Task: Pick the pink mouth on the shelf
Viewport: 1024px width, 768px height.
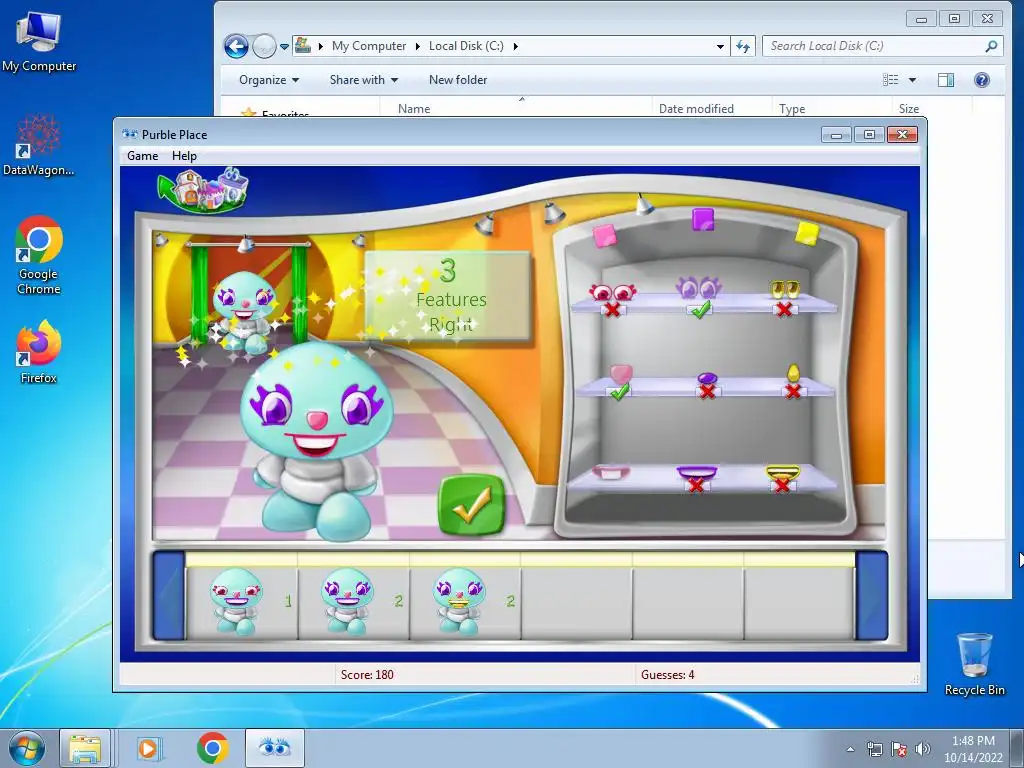Action: [x=611, y=471]
